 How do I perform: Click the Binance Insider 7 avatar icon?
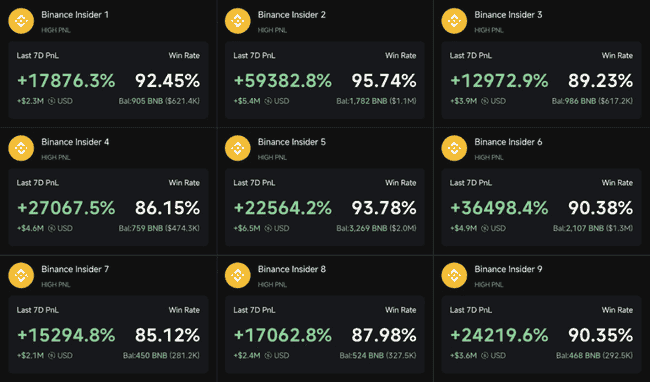[21, 275]
